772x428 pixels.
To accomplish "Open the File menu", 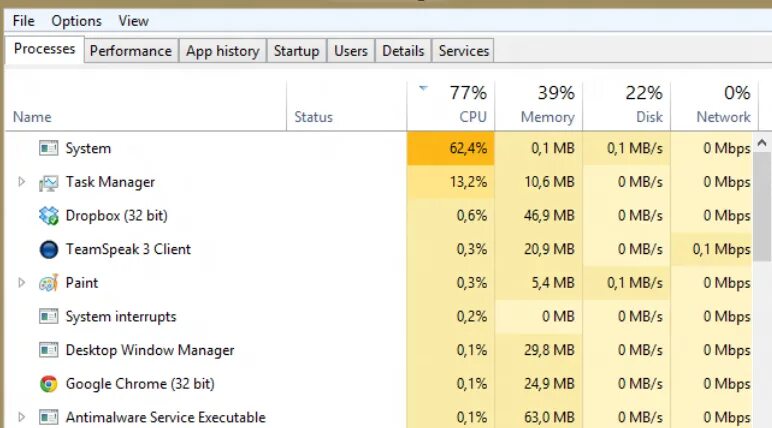I will [x=24, y=21].
